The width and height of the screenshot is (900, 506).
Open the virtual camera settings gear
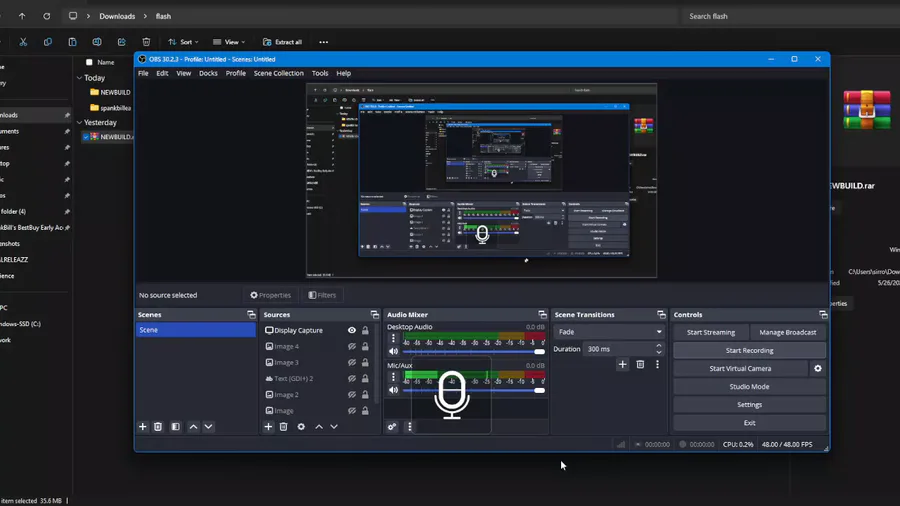coord(818,368)
